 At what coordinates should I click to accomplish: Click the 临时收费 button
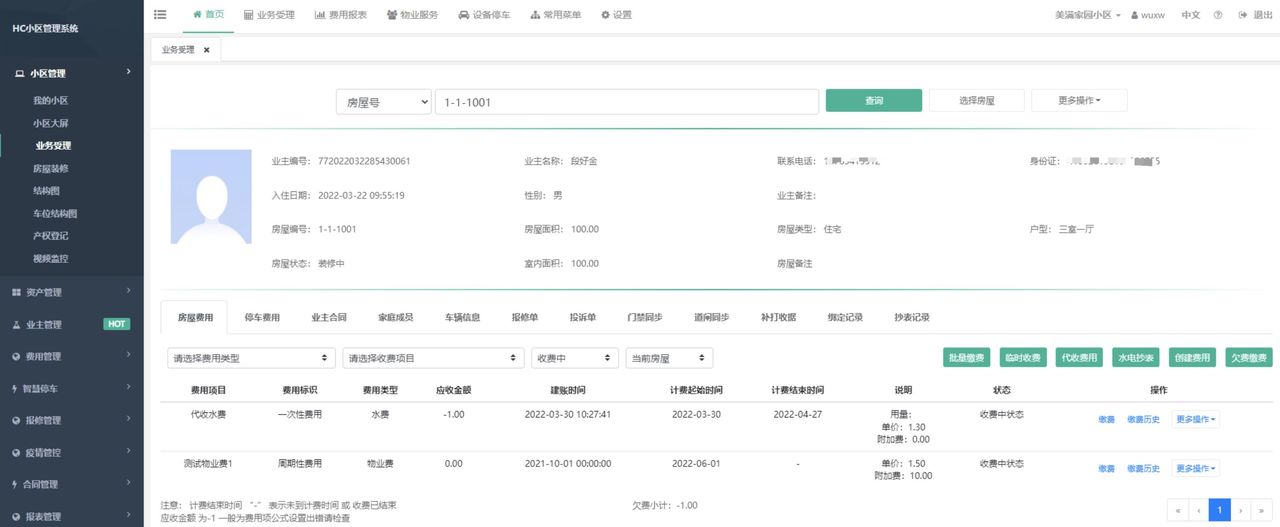coord(1022,358)
